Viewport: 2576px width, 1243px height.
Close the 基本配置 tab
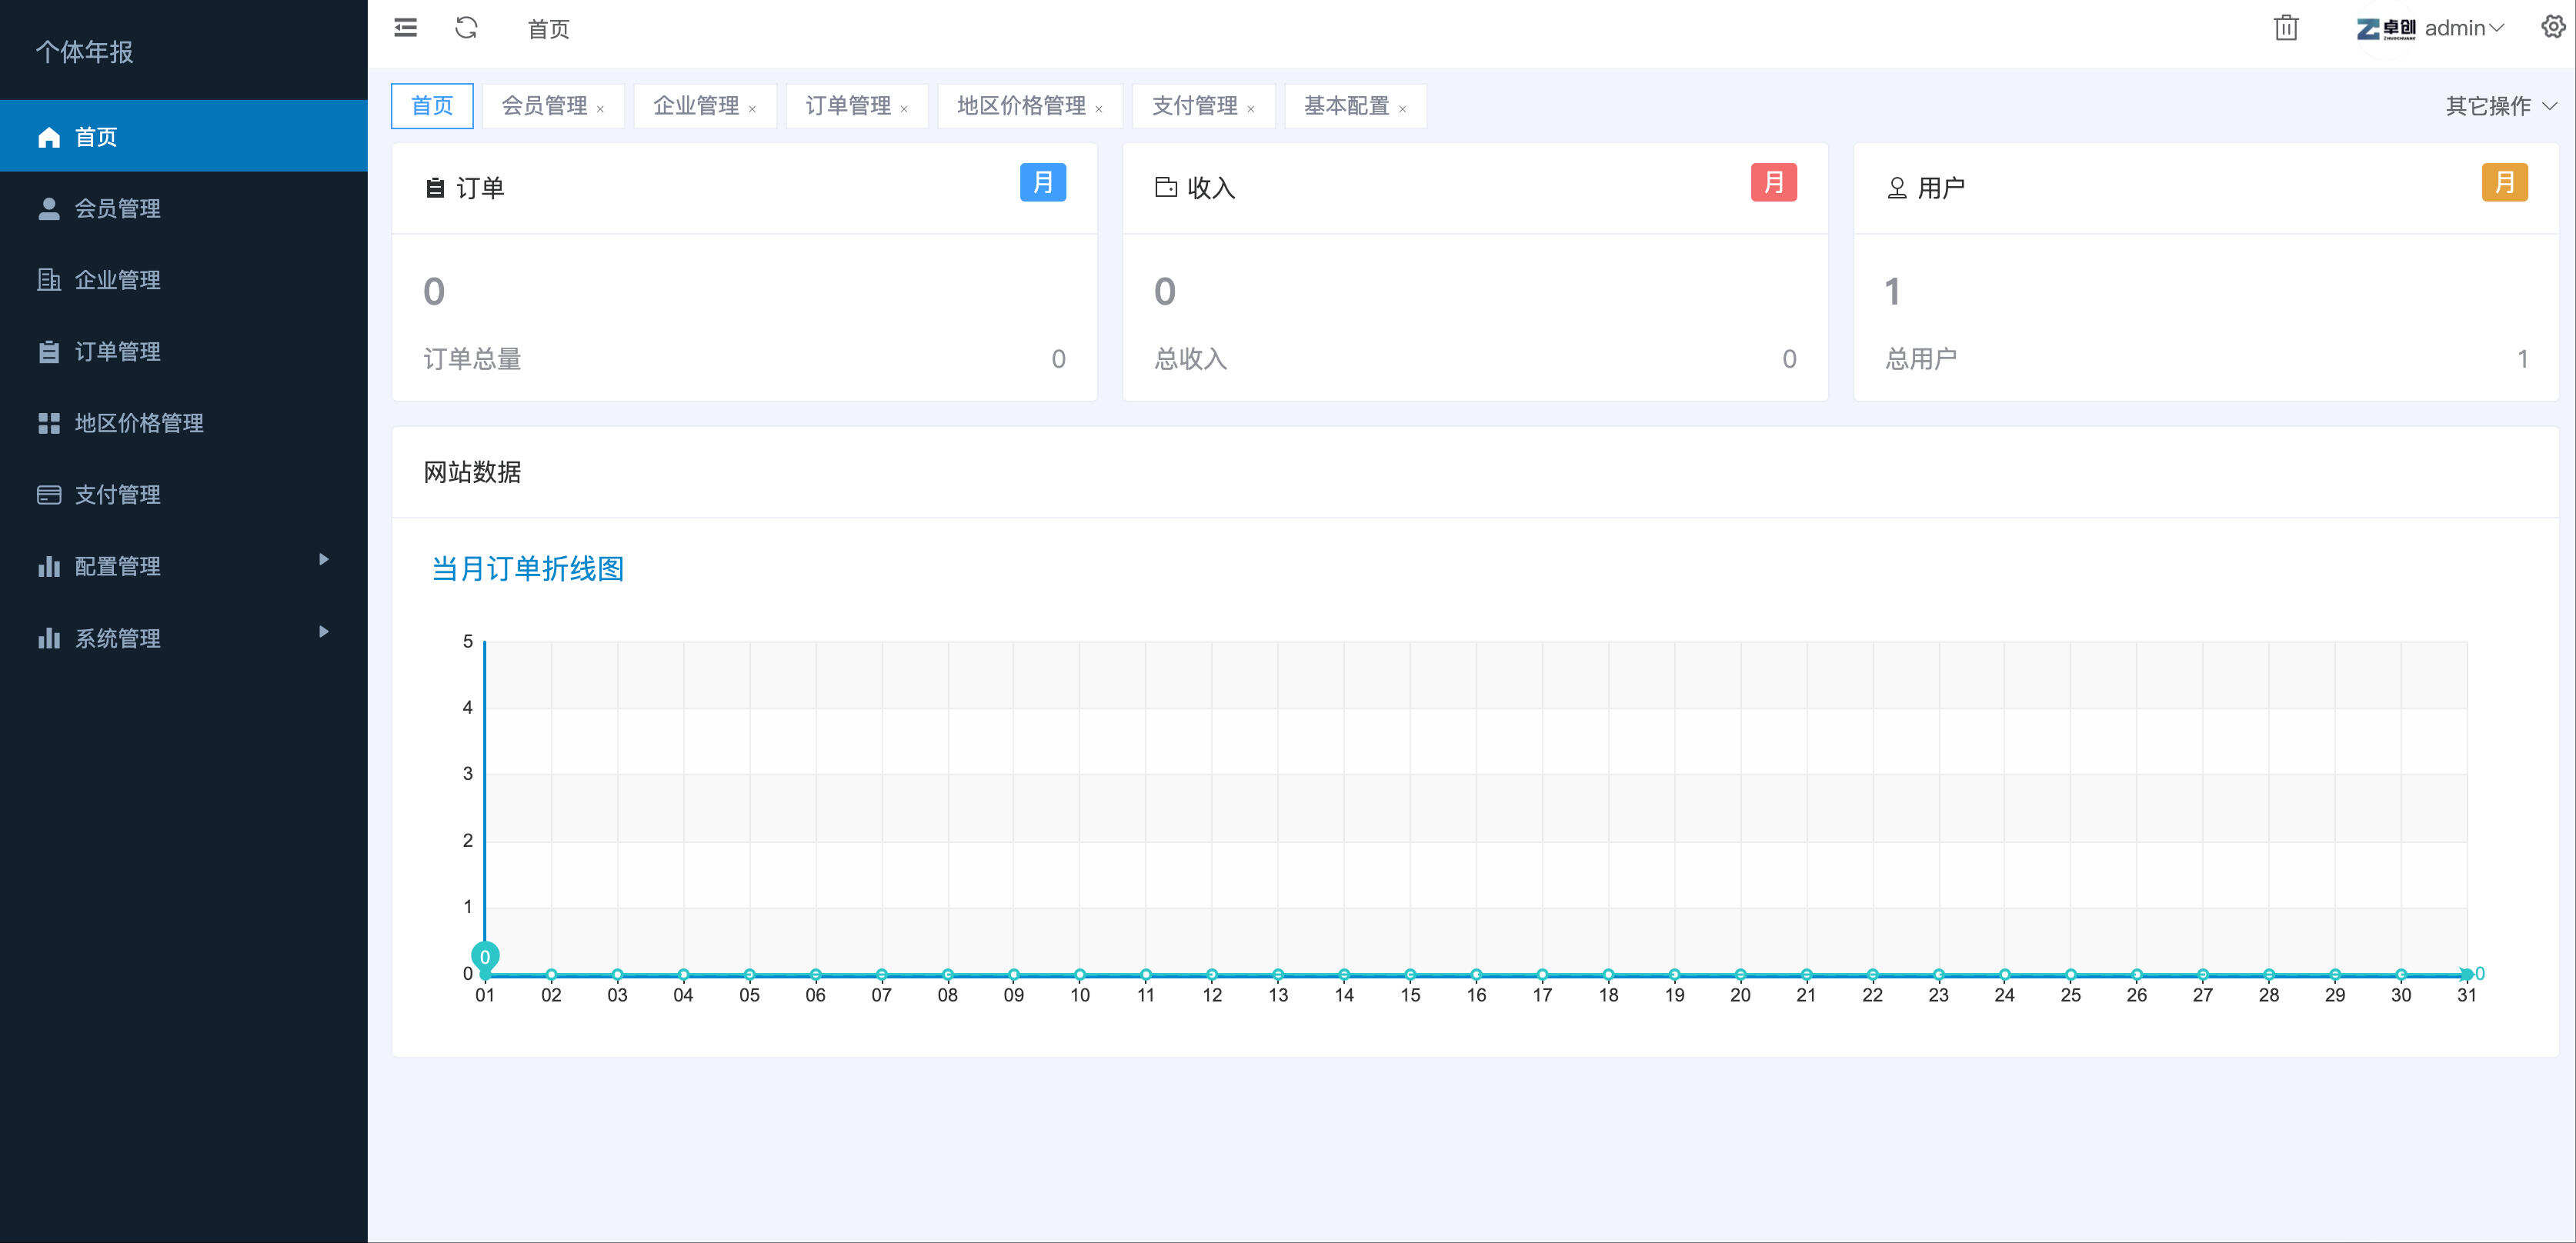click(x=1402, y=110)
